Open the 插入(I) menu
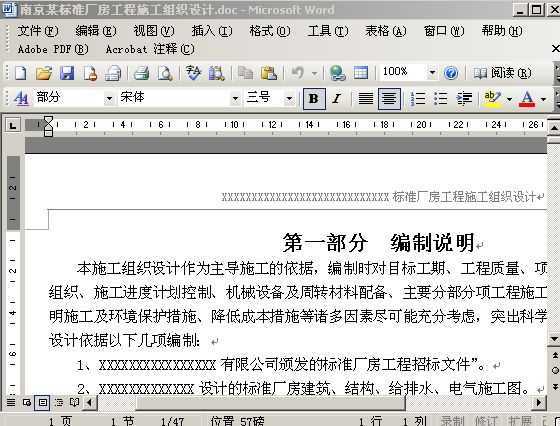Viewport: 560px width, 426px height. tap(212, 31)
